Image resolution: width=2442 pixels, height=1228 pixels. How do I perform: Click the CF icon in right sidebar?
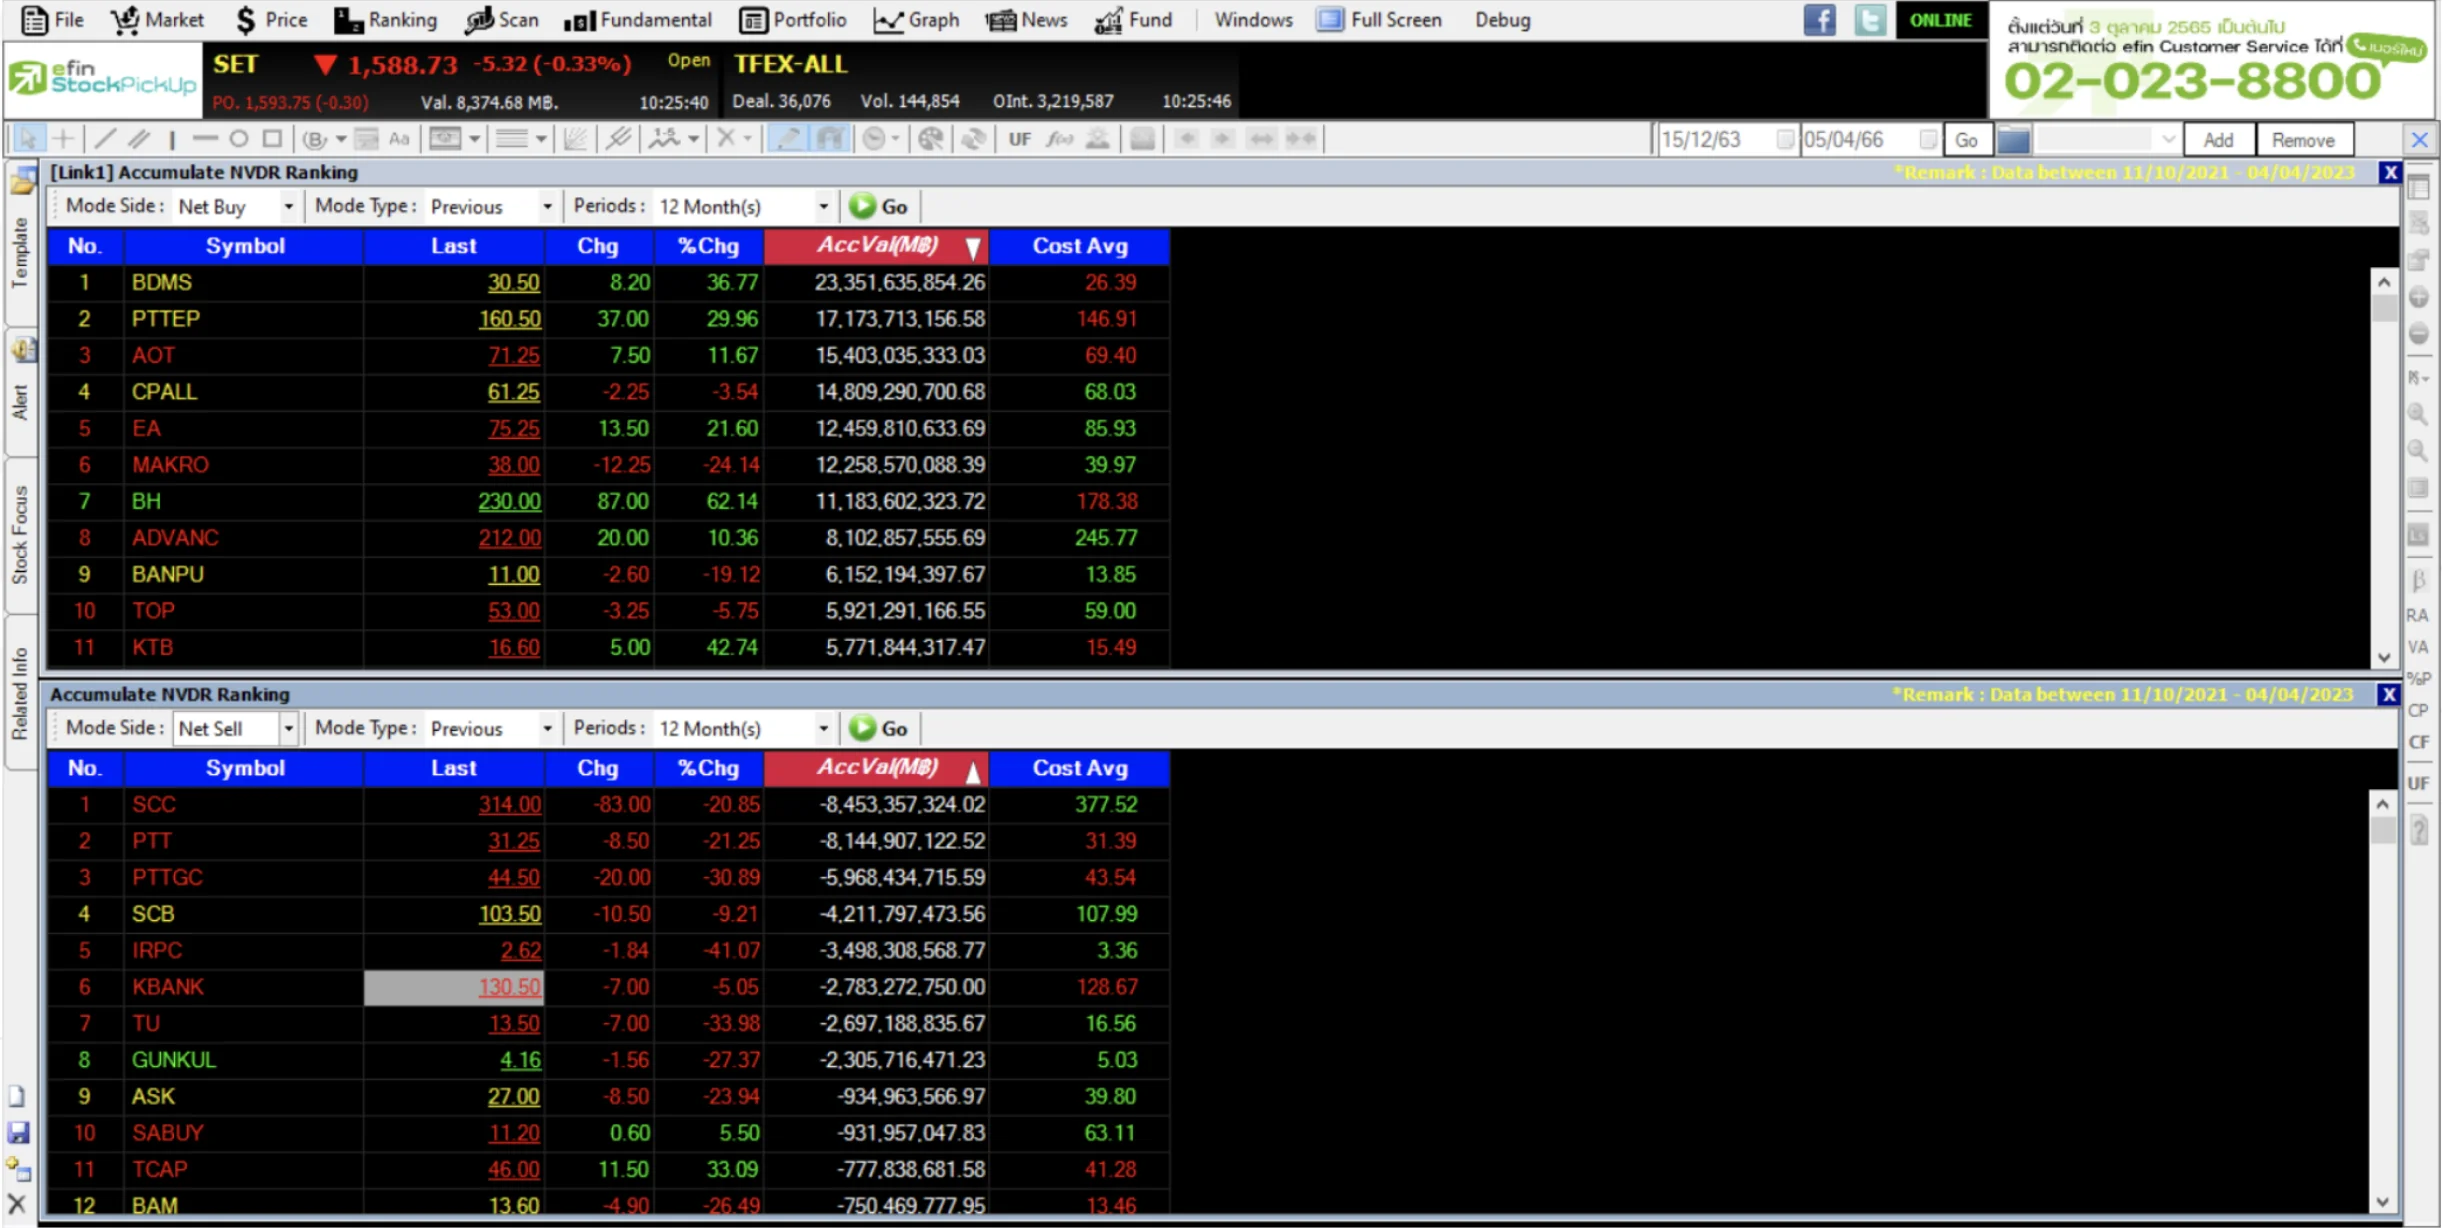click(2418, 742)
